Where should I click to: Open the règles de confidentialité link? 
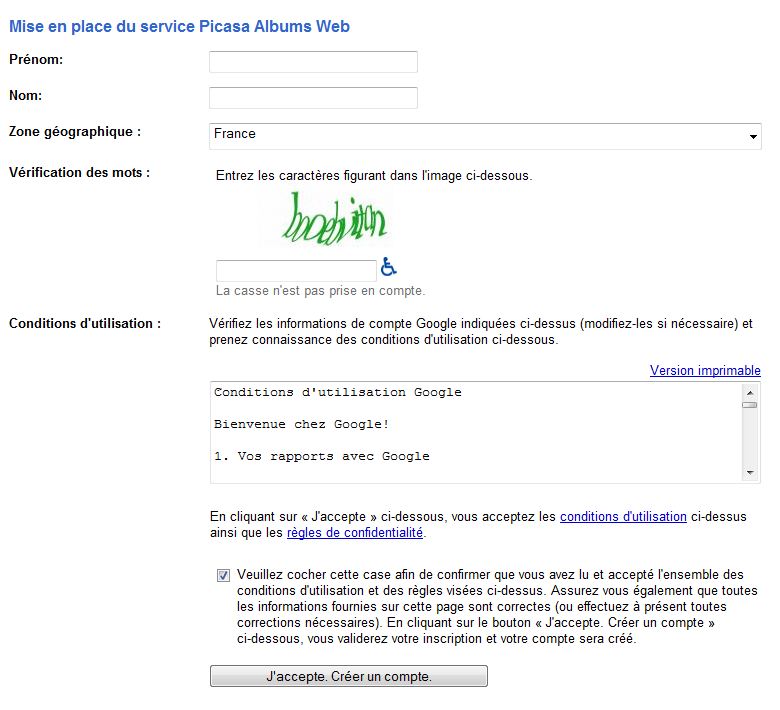coord(355,532)
